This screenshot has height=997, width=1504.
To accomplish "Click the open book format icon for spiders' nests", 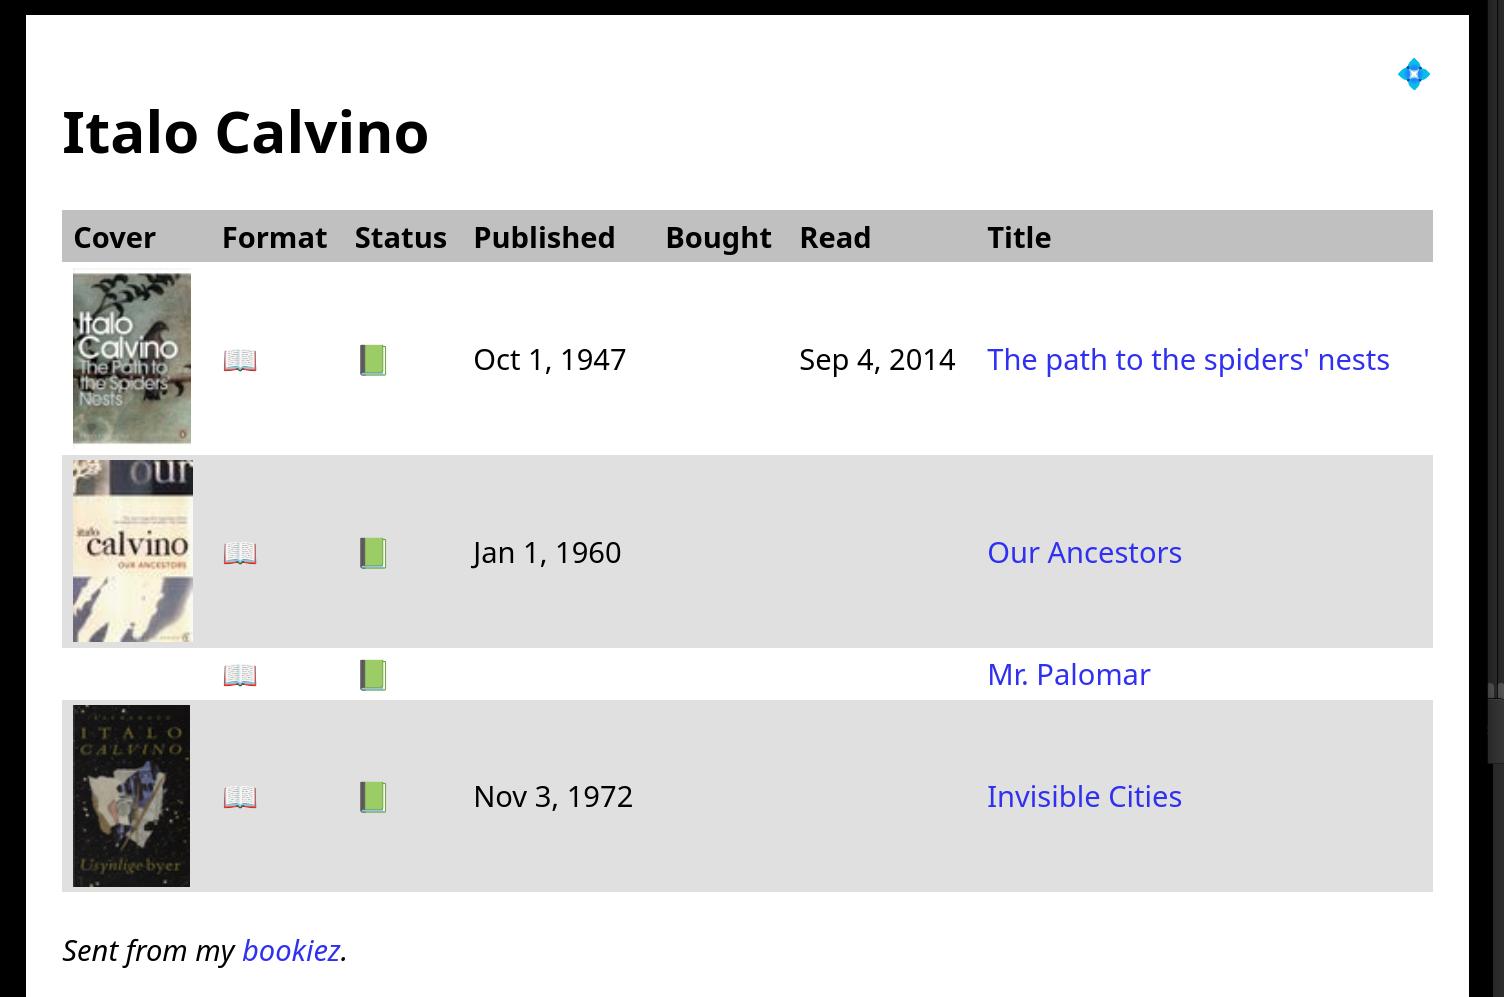I will (x=240, y=360).
